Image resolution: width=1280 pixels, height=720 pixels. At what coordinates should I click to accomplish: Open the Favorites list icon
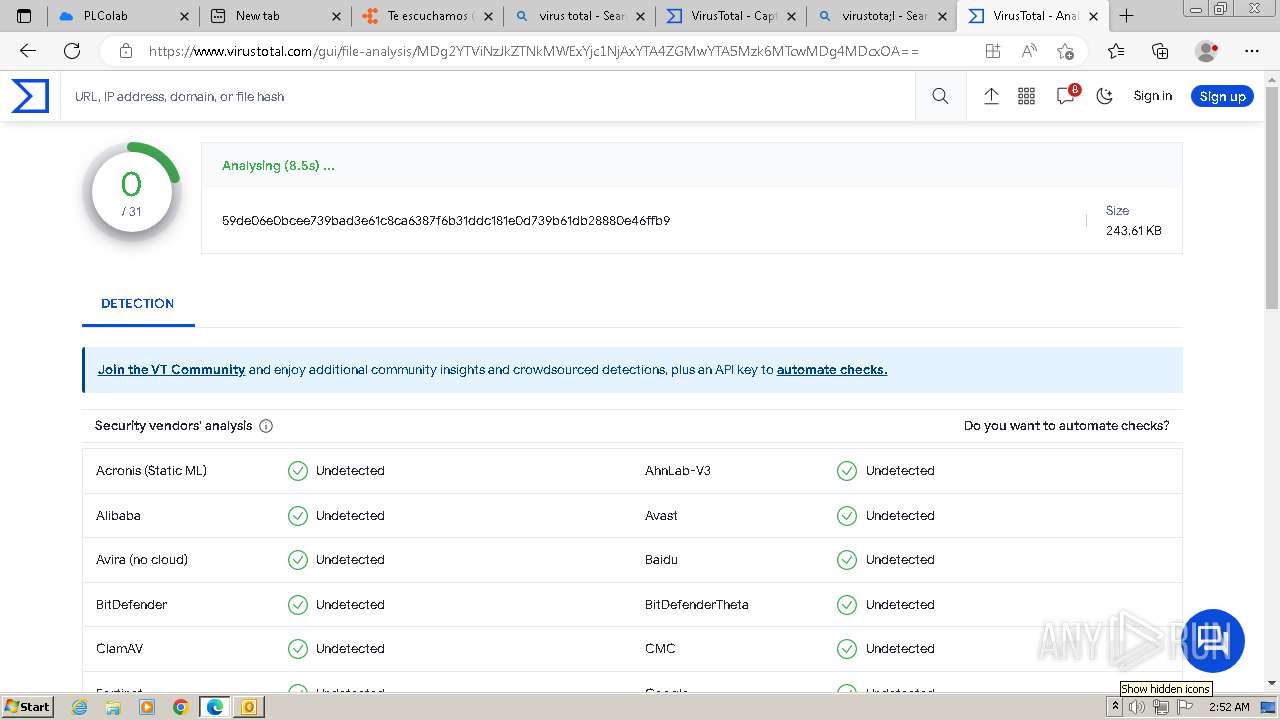click(x=1116, y=51)
